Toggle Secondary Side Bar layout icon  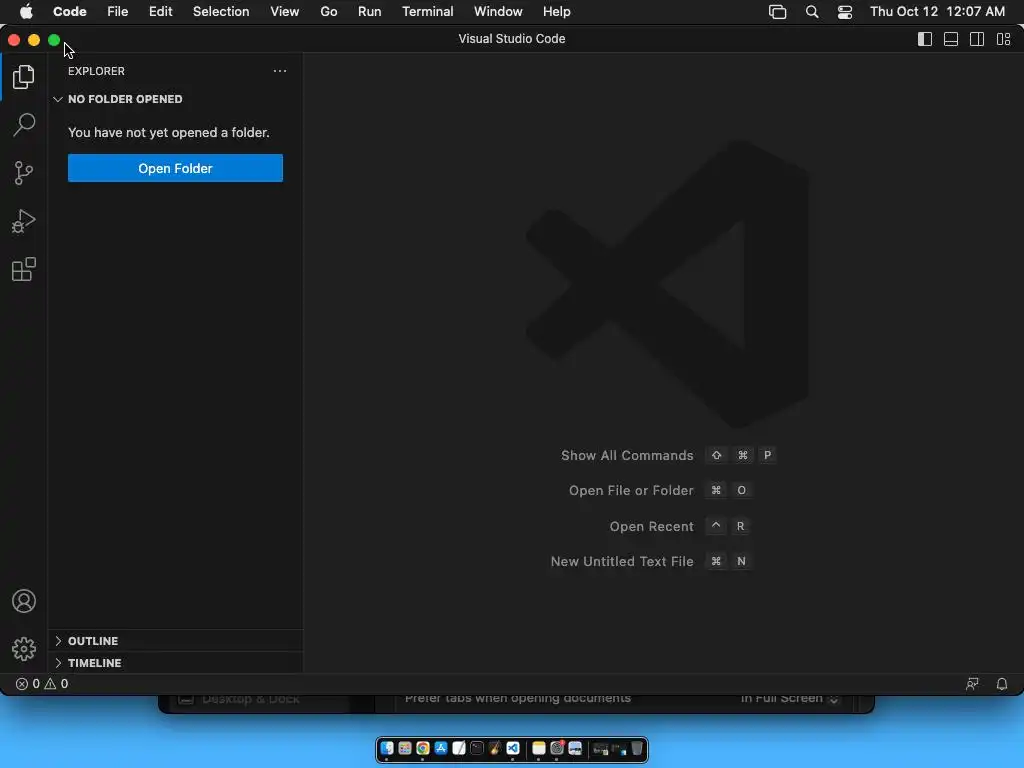click(977, 39)
